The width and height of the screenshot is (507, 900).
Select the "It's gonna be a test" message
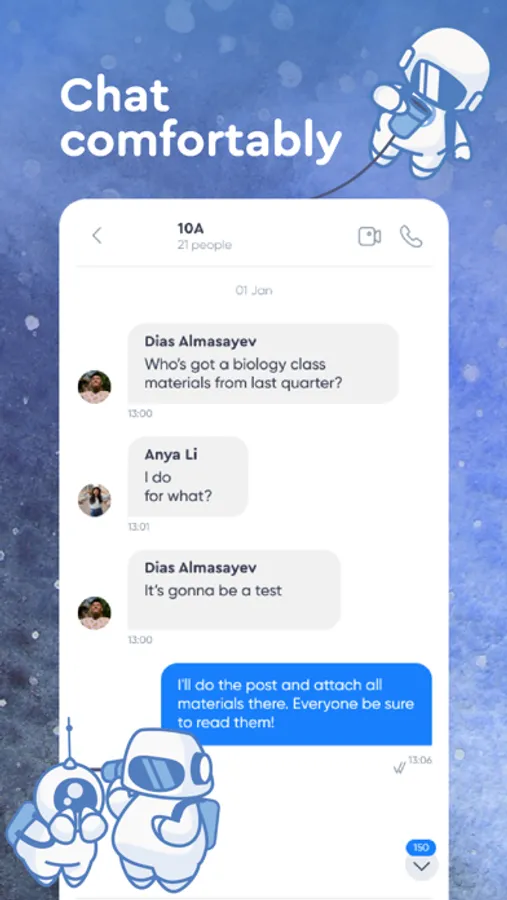pos(234,589)
